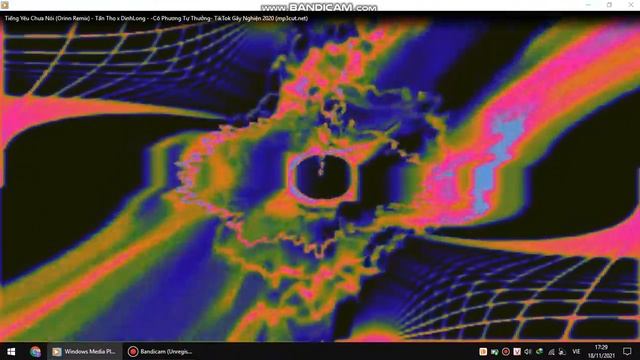The width and height of the screenshot is (640, 360).
Task: Click the orange tray icon left of network icon
Action: [483, 351]
